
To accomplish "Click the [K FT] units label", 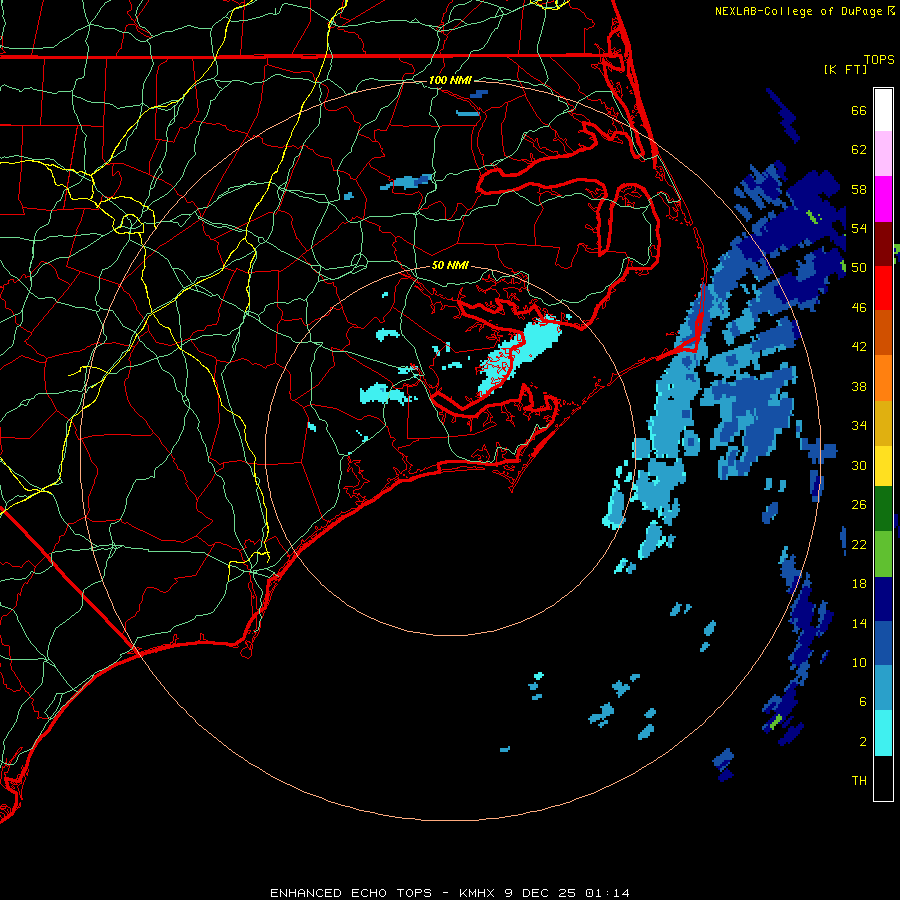I will 845,69.
